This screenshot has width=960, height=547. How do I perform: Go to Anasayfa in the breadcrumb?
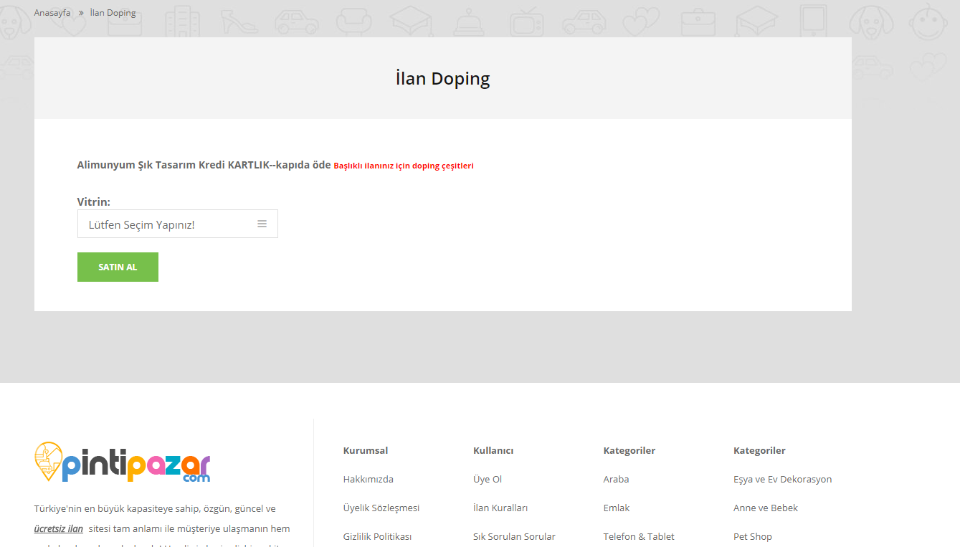pos(52,13)
